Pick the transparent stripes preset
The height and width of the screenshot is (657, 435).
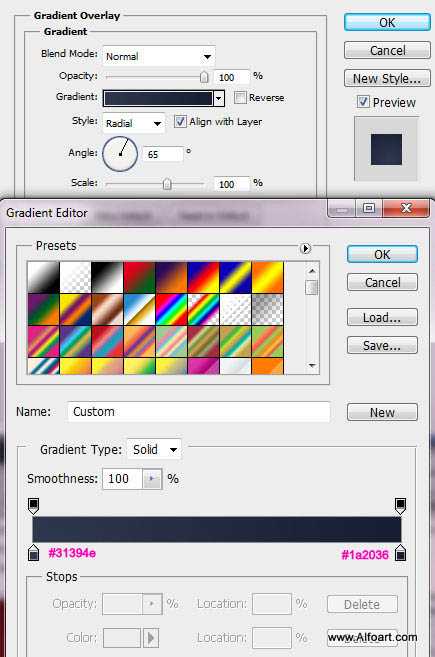236,310
